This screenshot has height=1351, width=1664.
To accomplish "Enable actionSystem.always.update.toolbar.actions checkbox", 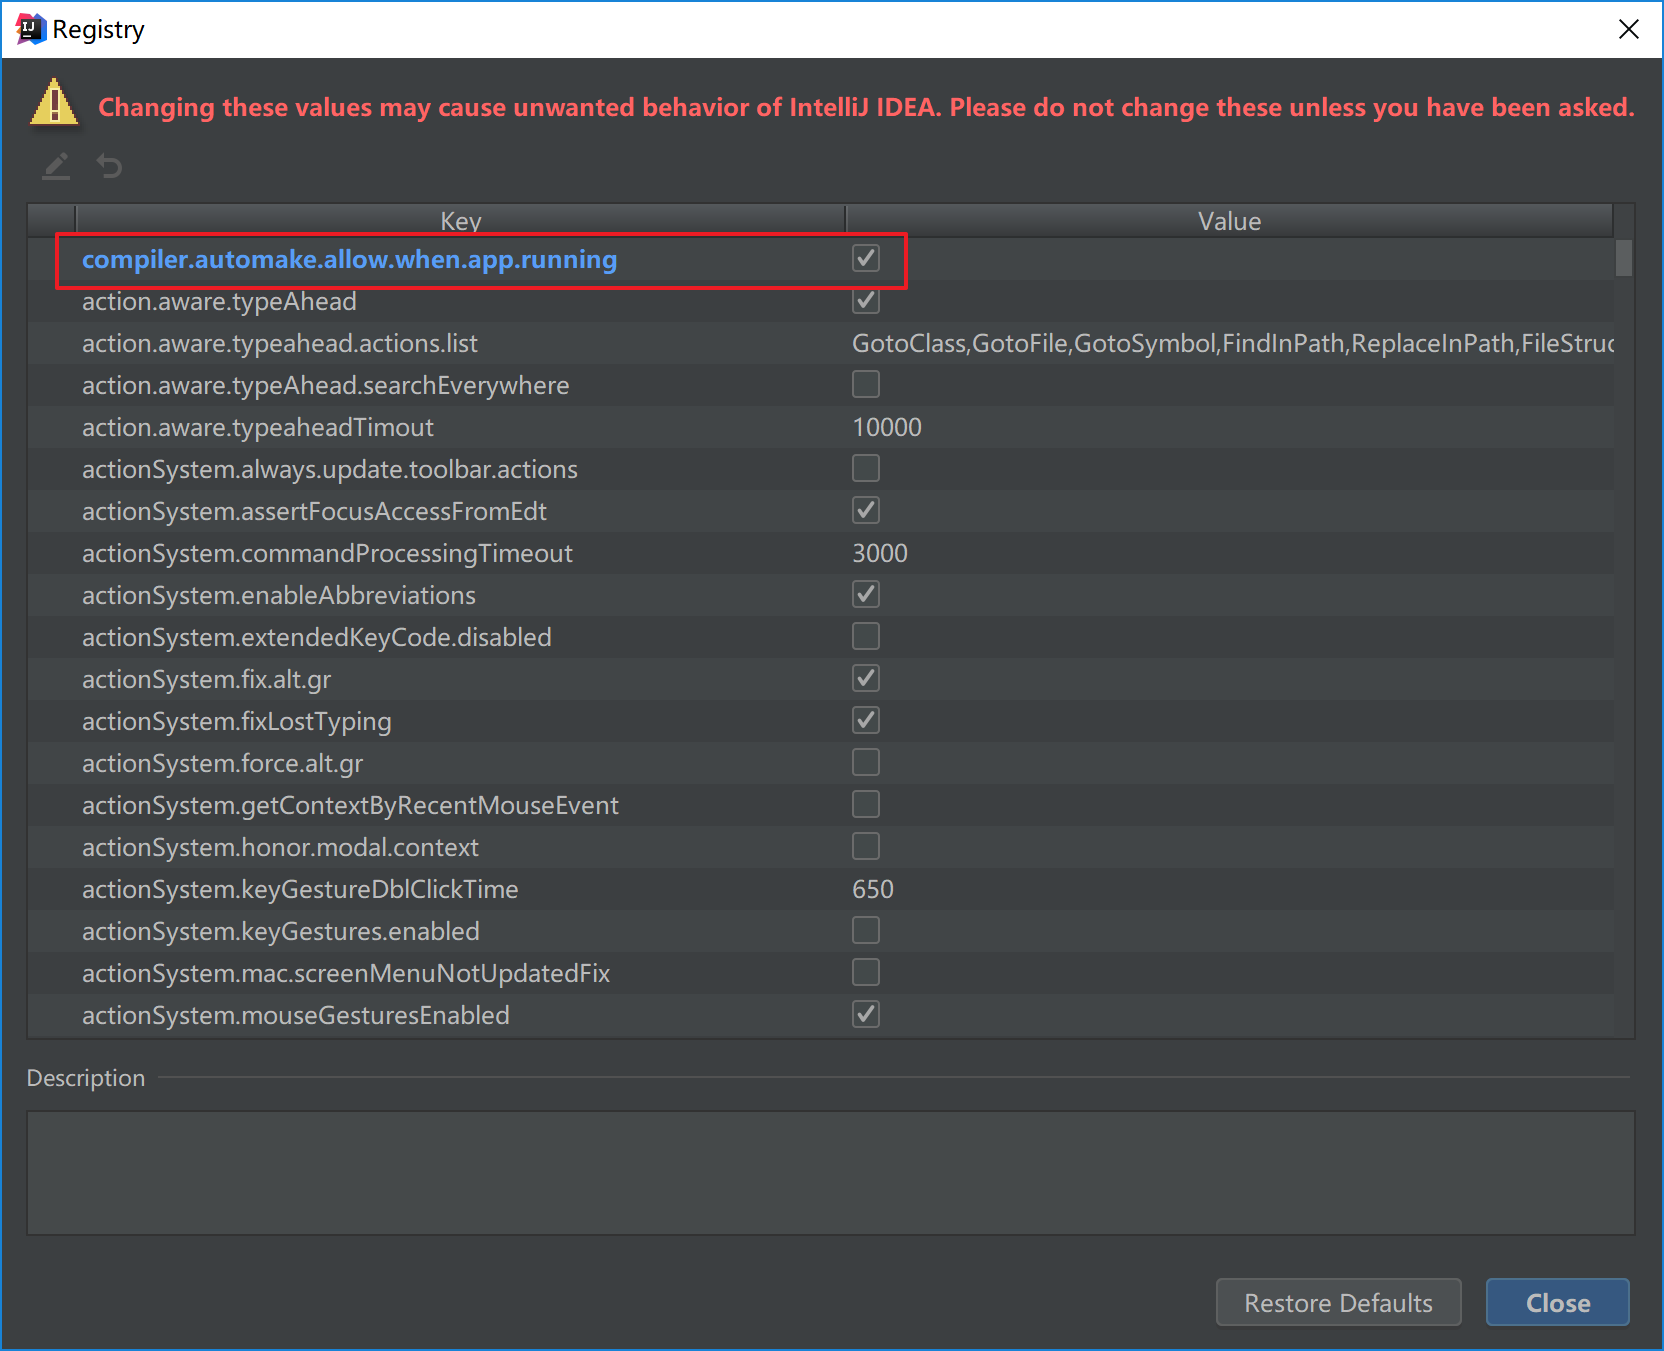I will pos(866,469).
